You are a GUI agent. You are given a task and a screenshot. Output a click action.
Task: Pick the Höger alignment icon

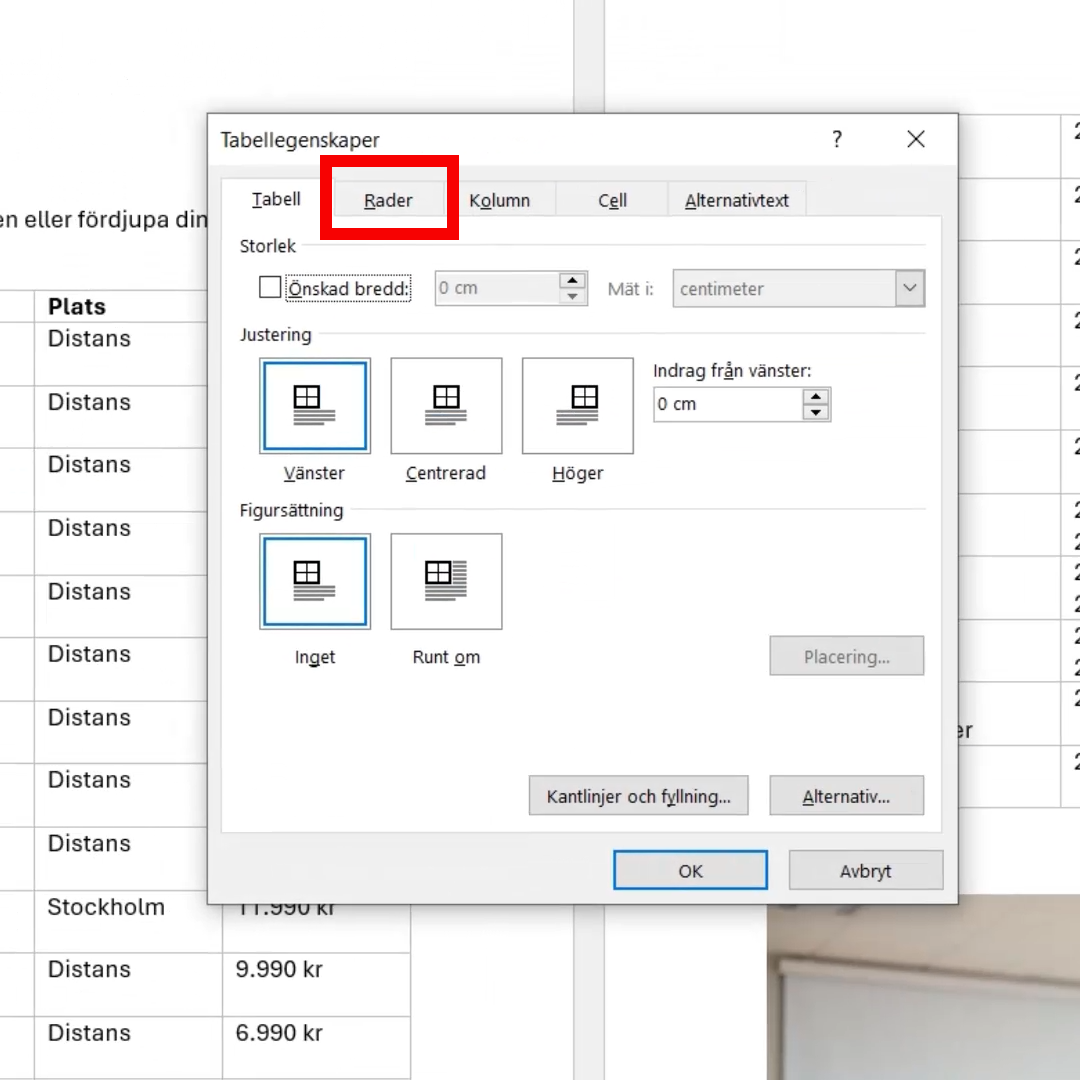coord(577,405)
